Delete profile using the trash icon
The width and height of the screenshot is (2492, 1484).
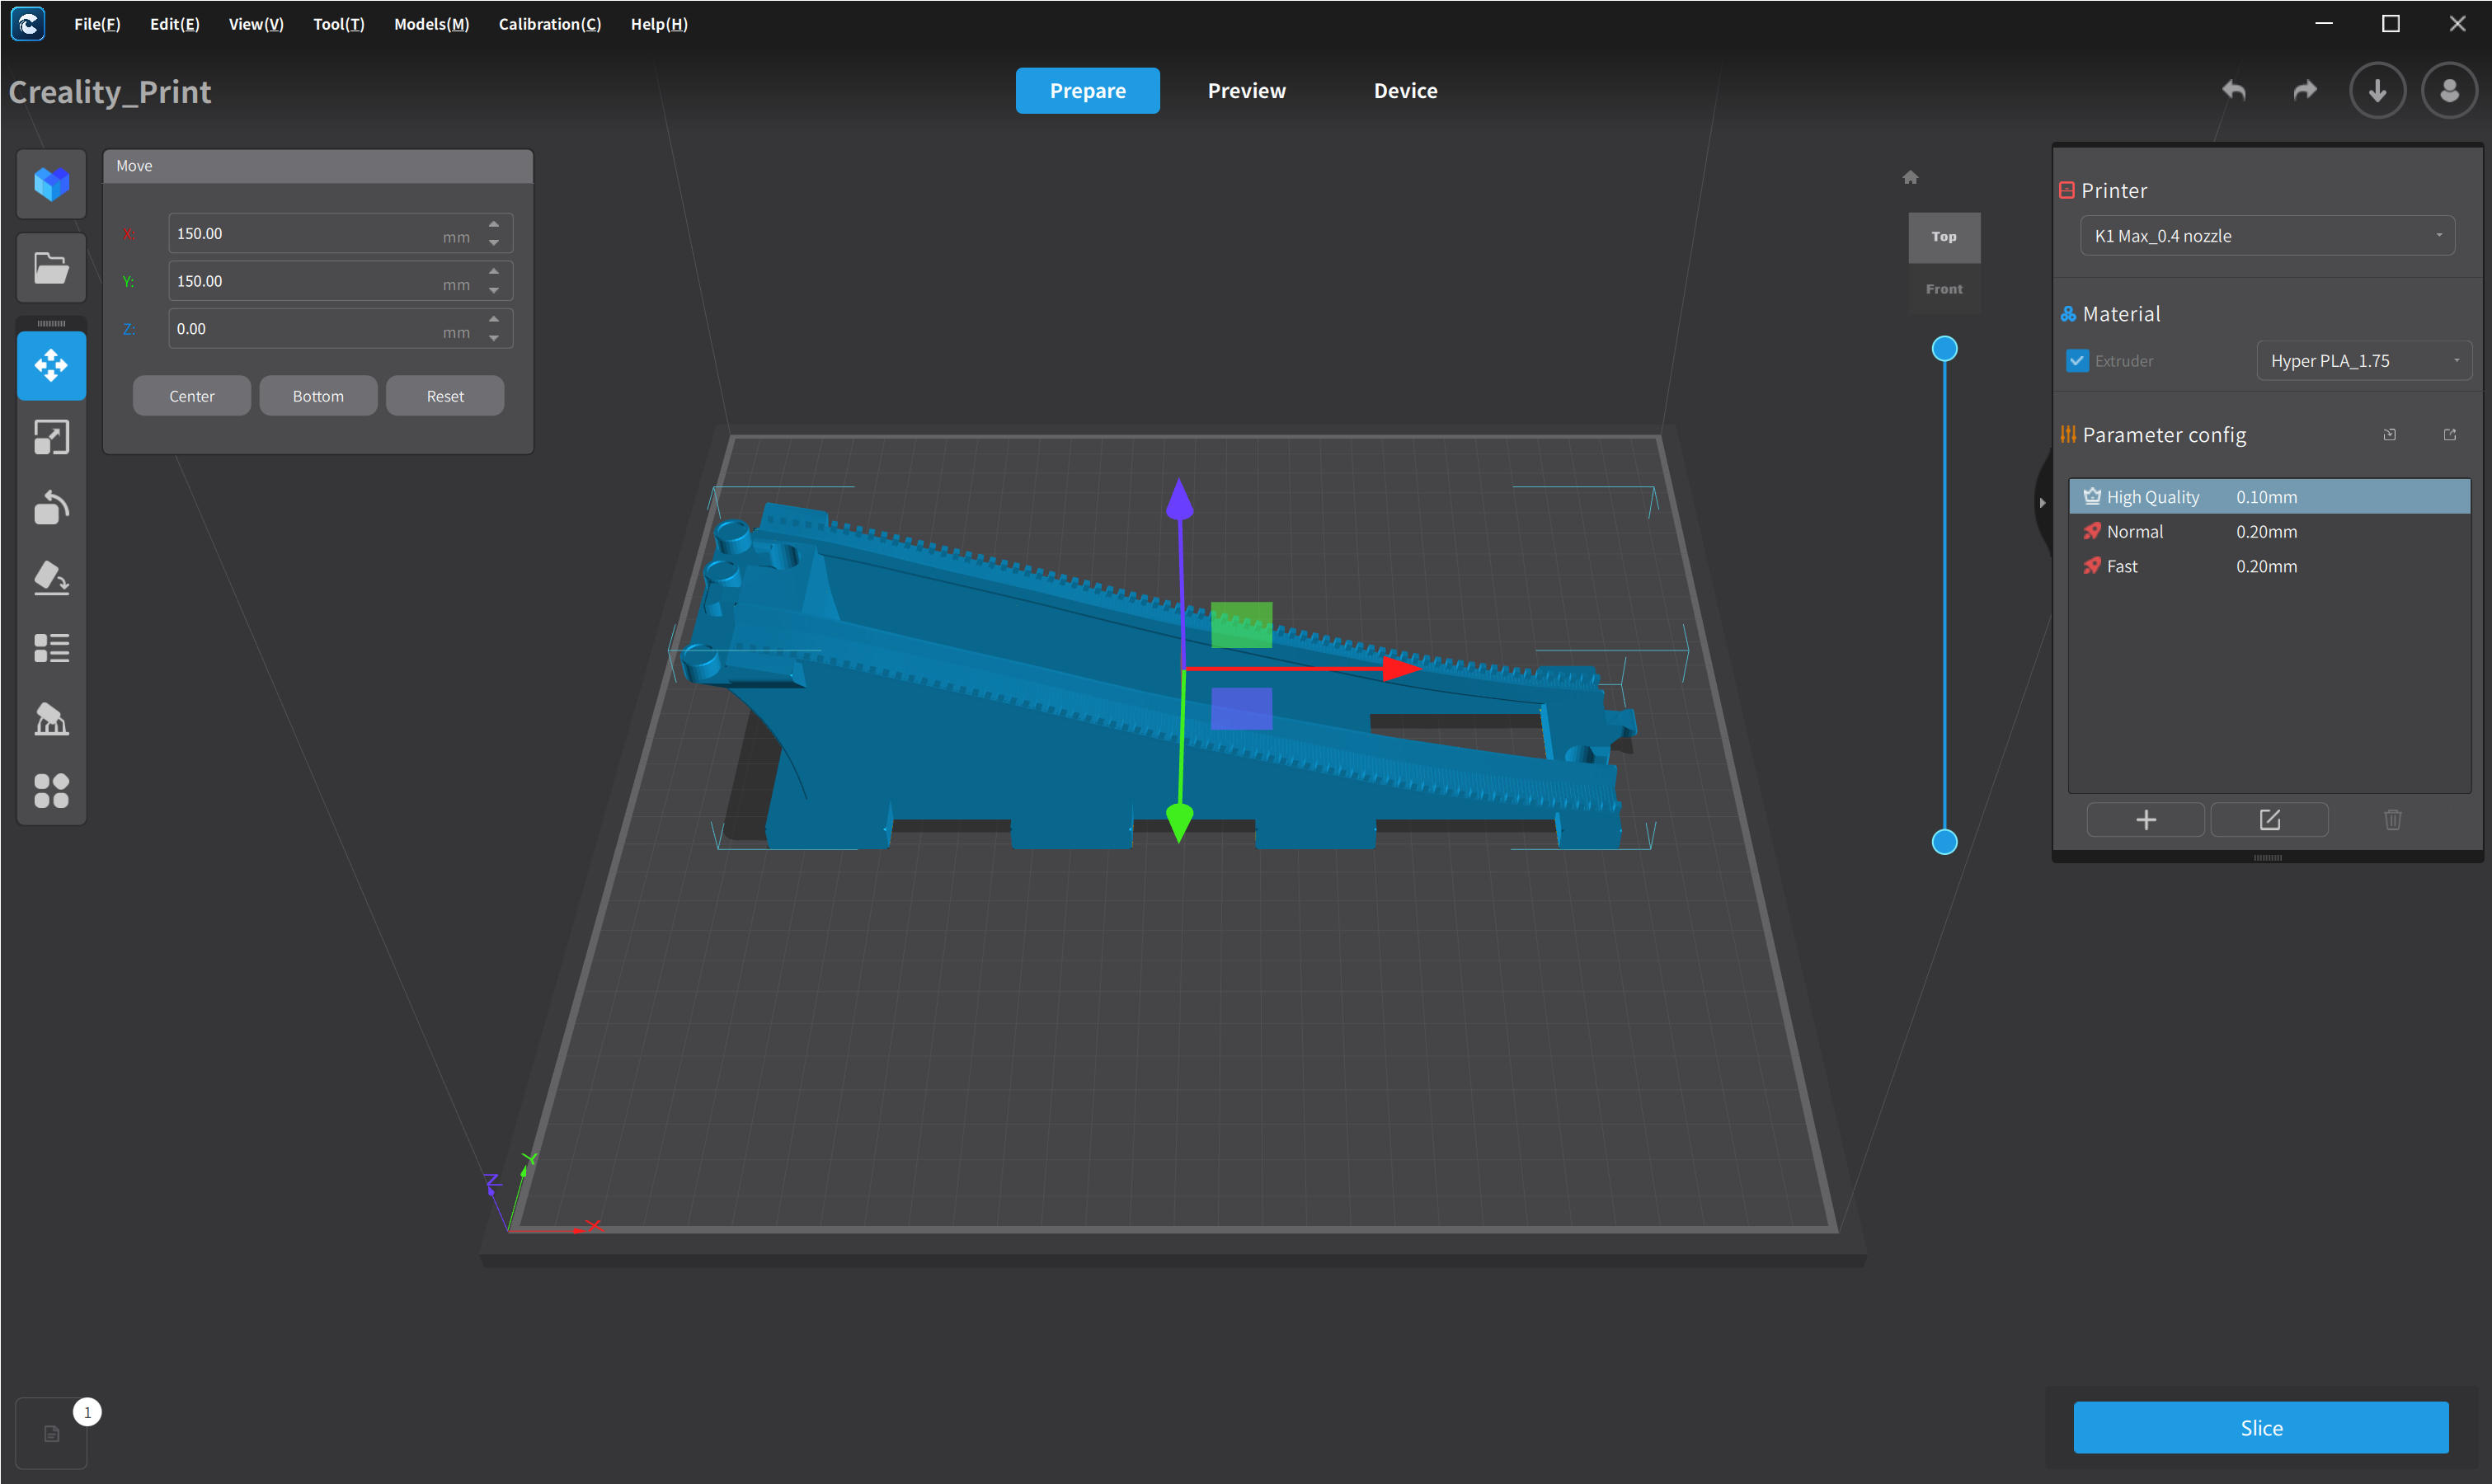2392,820
